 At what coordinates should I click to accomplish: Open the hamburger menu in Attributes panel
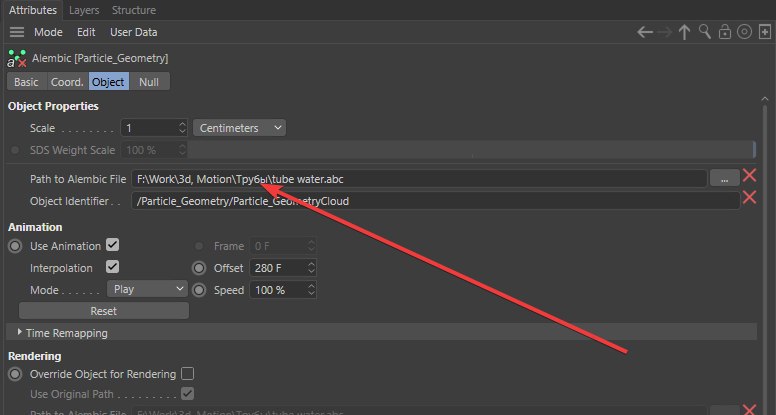coord(17,32)
